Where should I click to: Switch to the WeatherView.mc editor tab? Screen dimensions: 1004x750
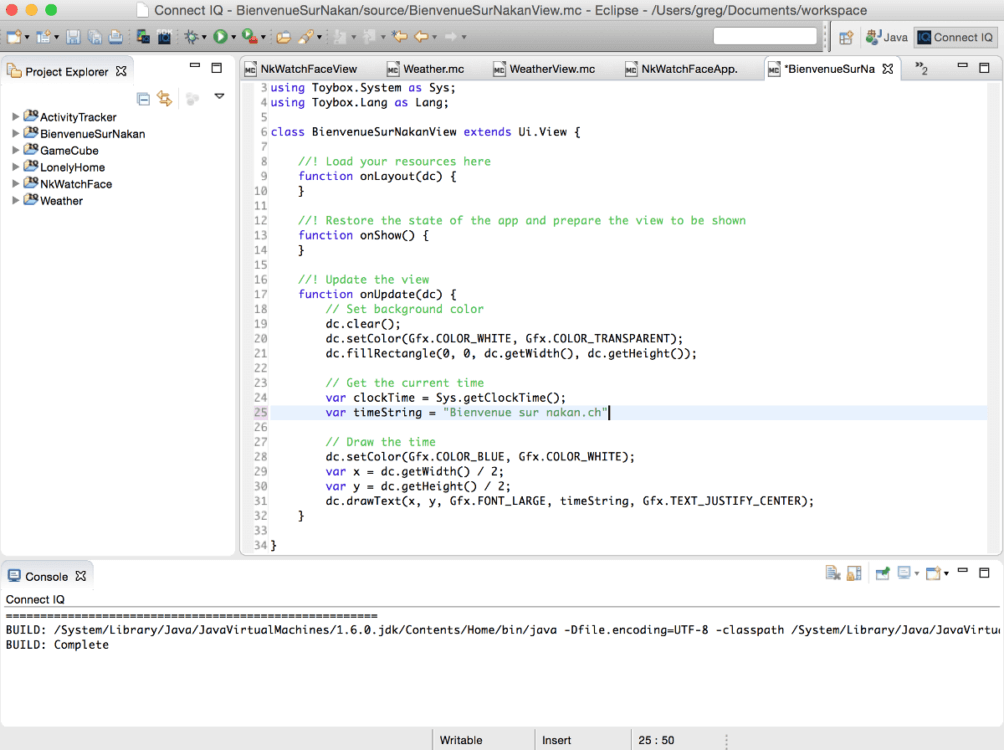pos(551,69)
